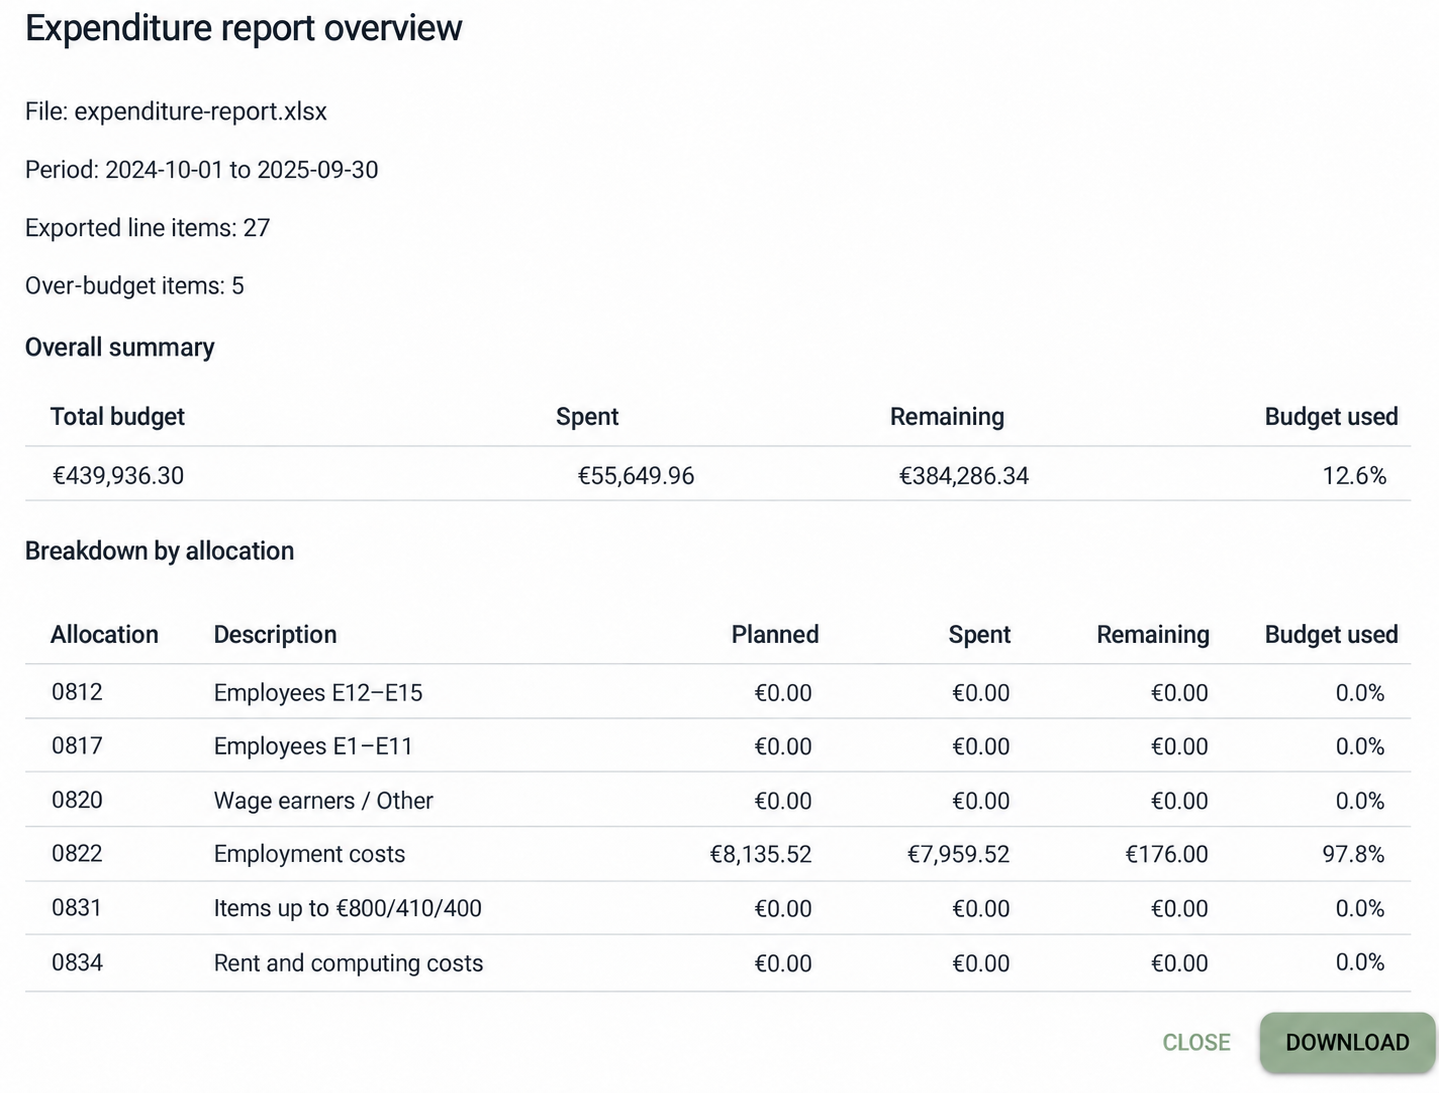This screenshot has height=1093, width=1439.
Task: Select the total budget value €439,936.30
Action: (x=118, y=476)
